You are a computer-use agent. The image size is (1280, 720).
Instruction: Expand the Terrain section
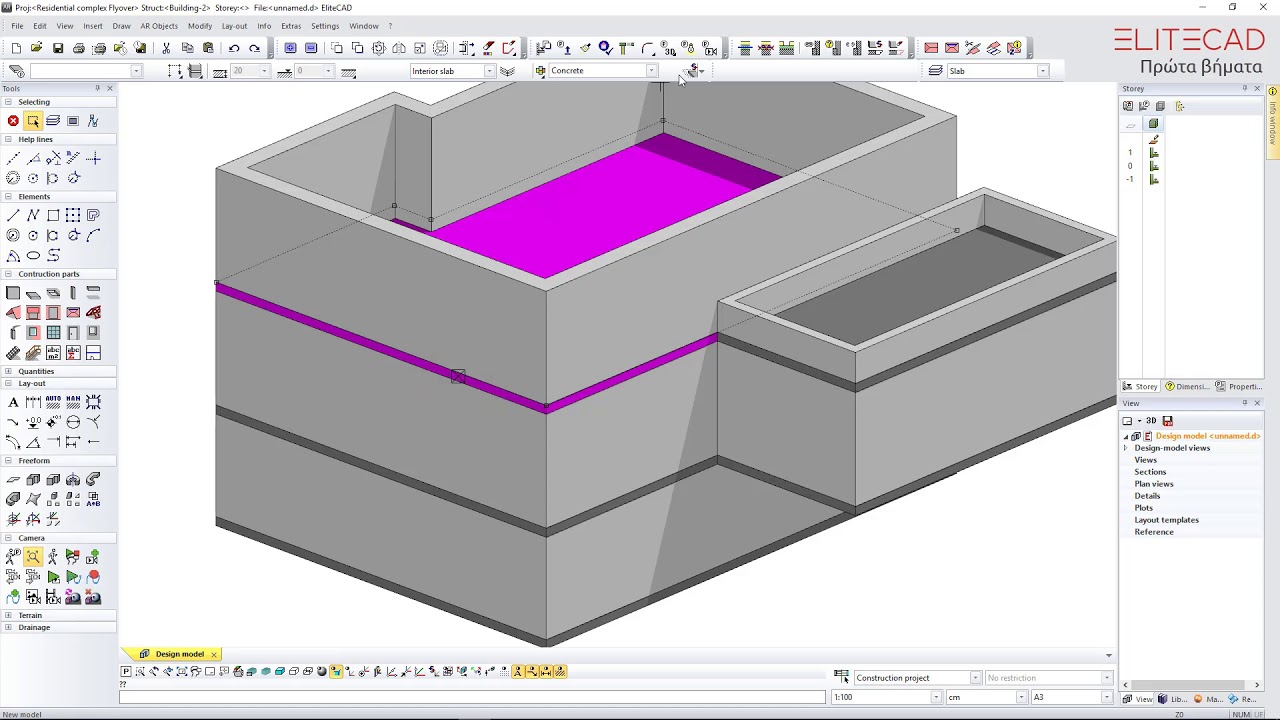9,615
